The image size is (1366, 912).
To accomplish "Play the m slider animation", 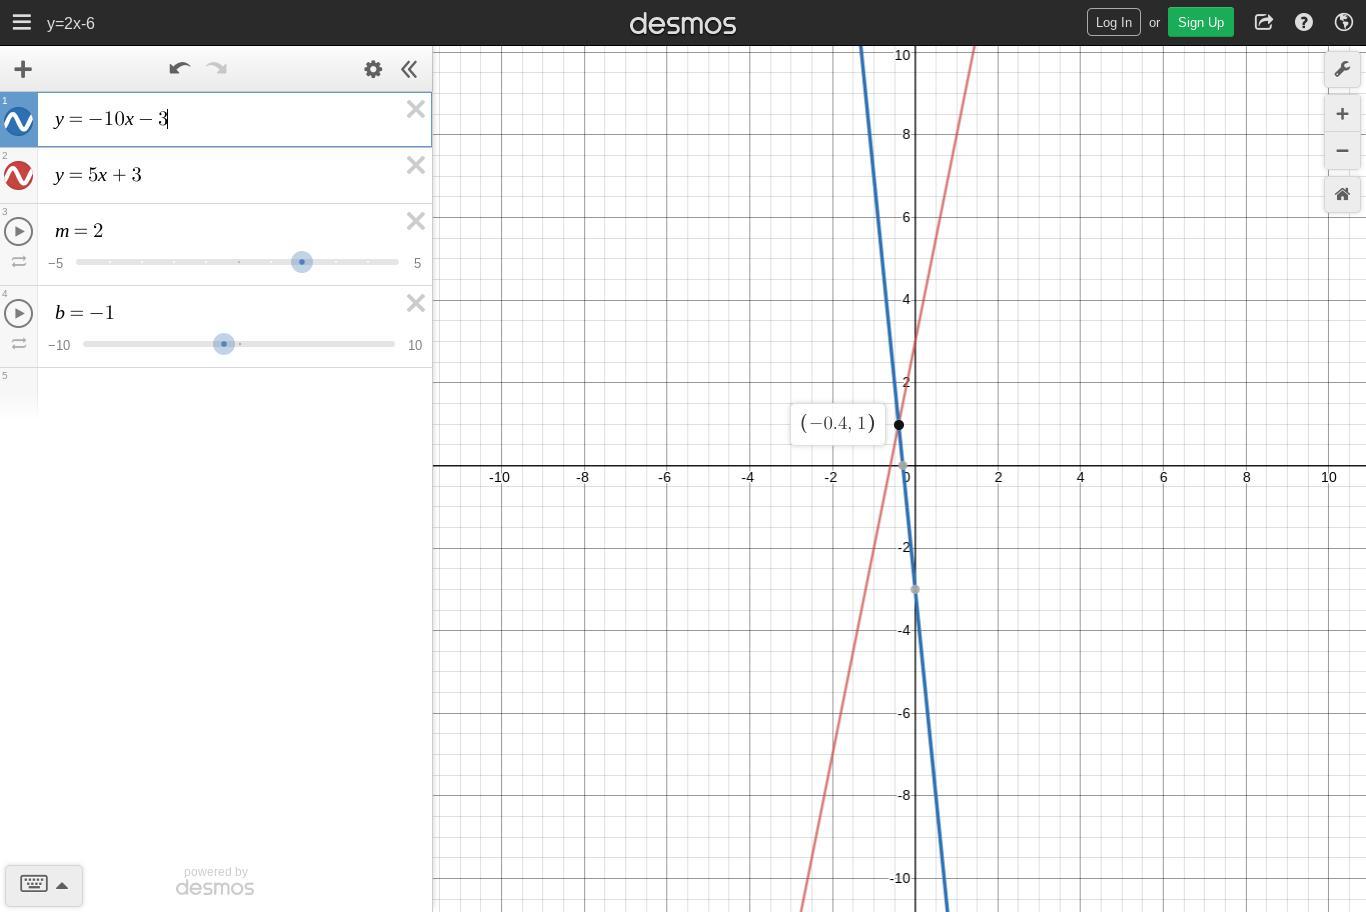I will (19, 231).
